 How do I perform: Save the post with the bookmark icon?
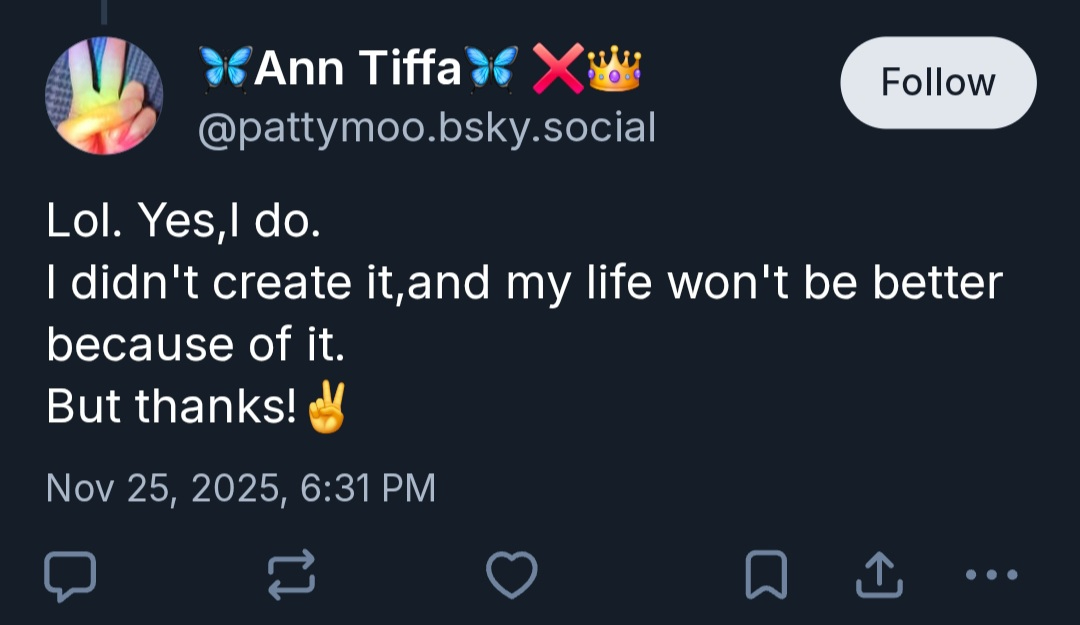click(x=767, y=576)
